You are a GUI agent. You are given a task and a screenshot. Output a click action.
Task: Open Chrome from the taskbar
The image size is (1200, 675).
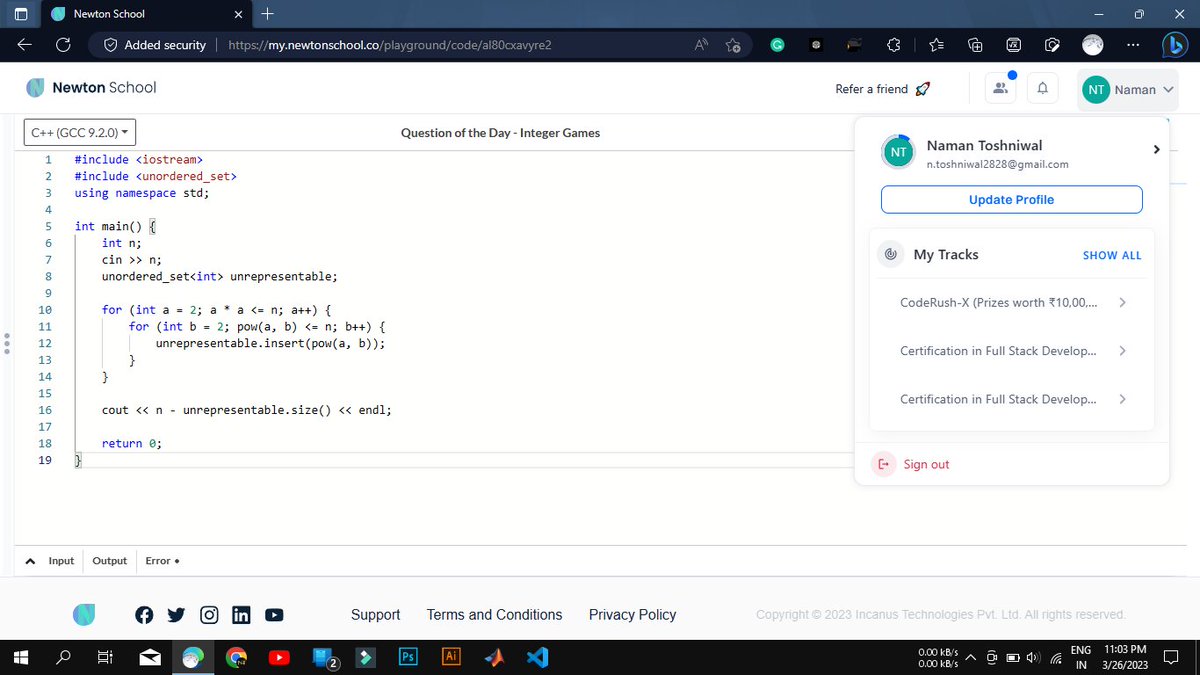(x=236, y=657)
